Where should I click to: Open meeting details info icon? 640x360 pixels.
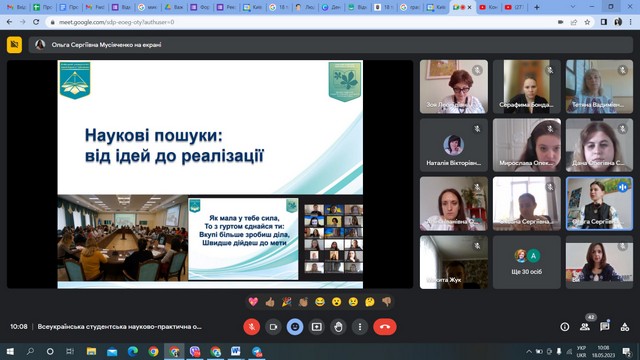click(x=565, y=327)
